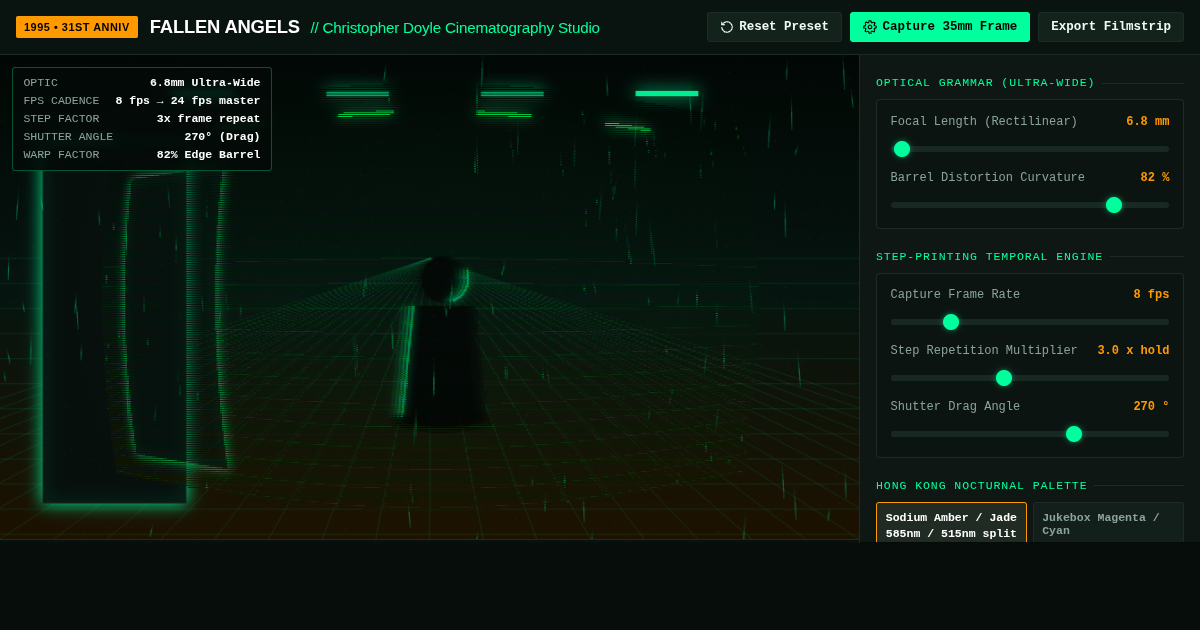Click the "OPTICAL GRAMMAR (ULTRA-WIDE)" heading
Viewport: 1200px width, 630px height.
(985, 83)
